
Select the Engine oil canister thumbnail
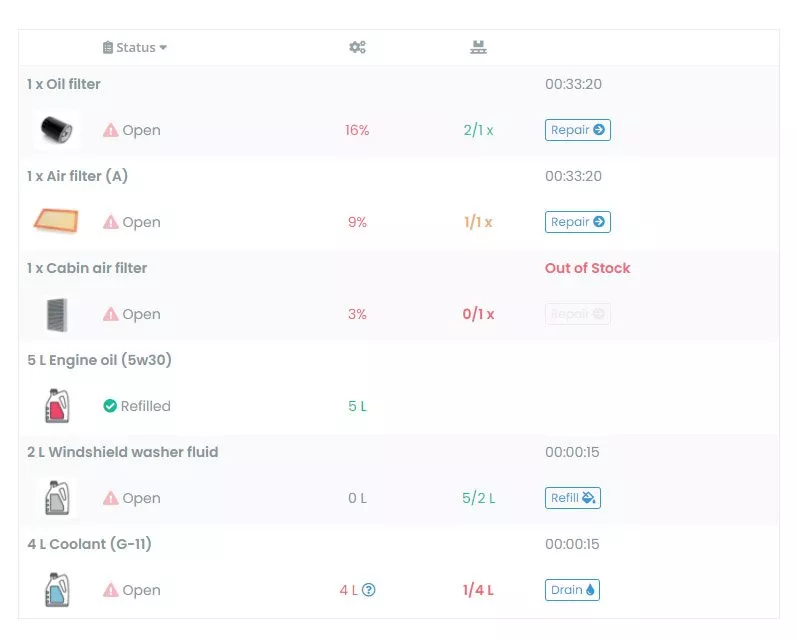57,406
